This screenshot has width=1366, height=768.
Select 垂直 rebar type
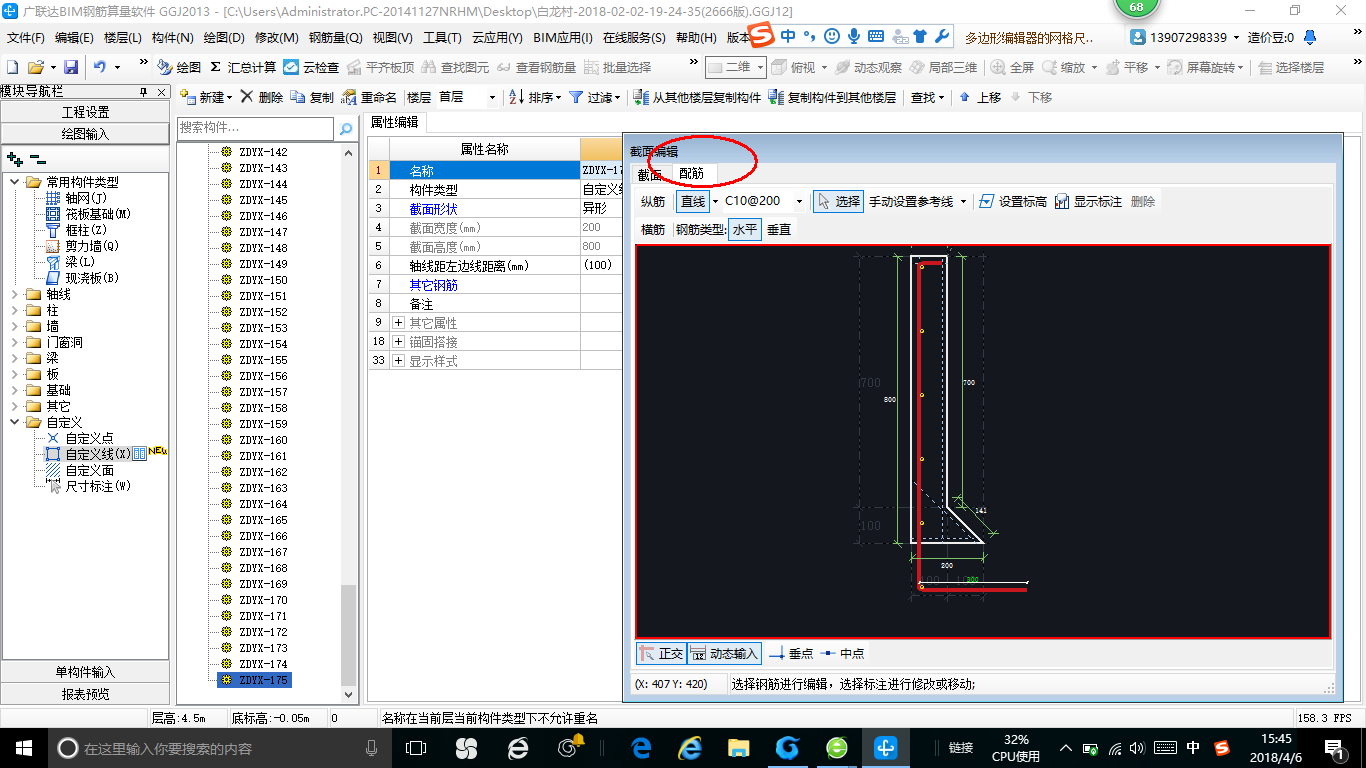click(x=779, y=229)
